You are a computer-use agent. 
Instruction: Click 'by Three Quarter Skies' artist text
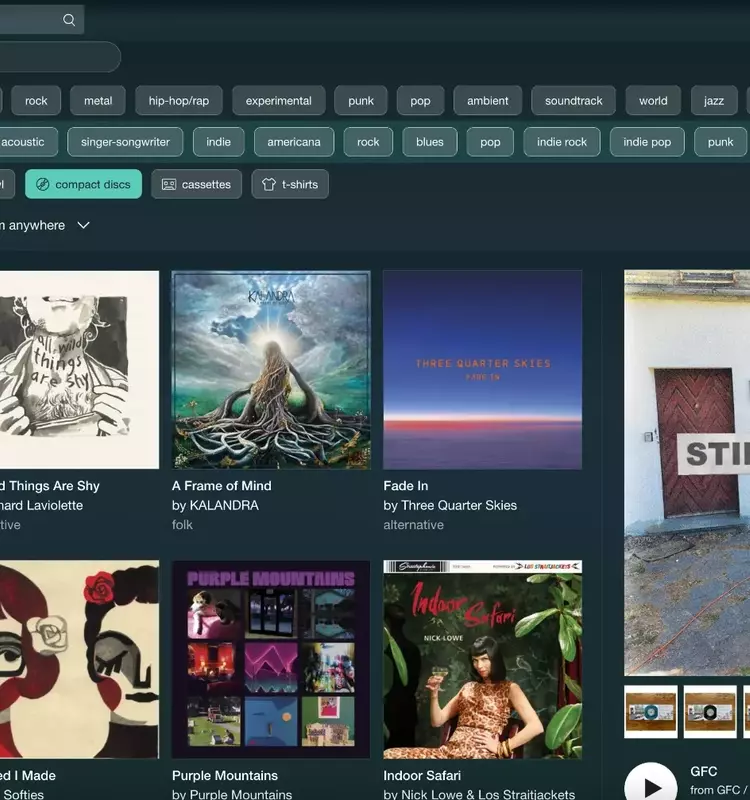click(450, 505)
